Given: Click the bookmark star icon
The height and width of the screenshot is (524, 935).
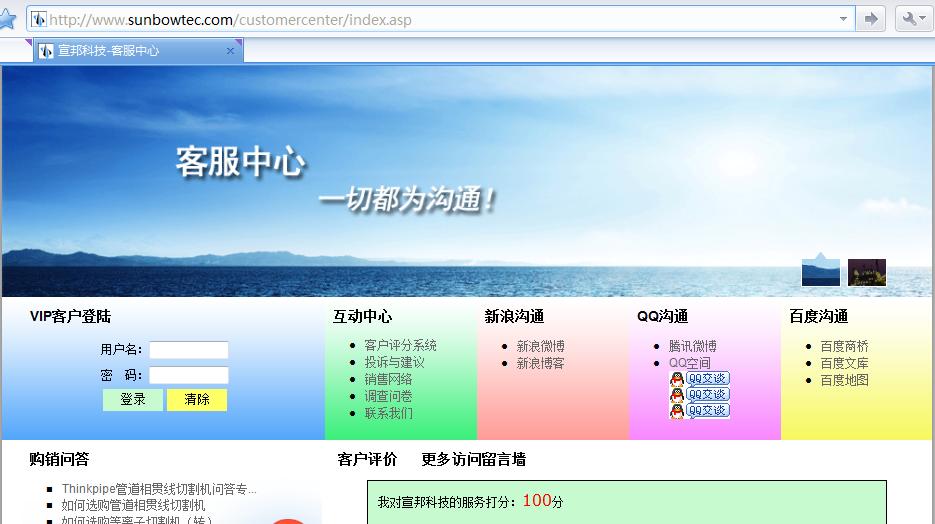Looking at the screenshot, I should point(7,19).
